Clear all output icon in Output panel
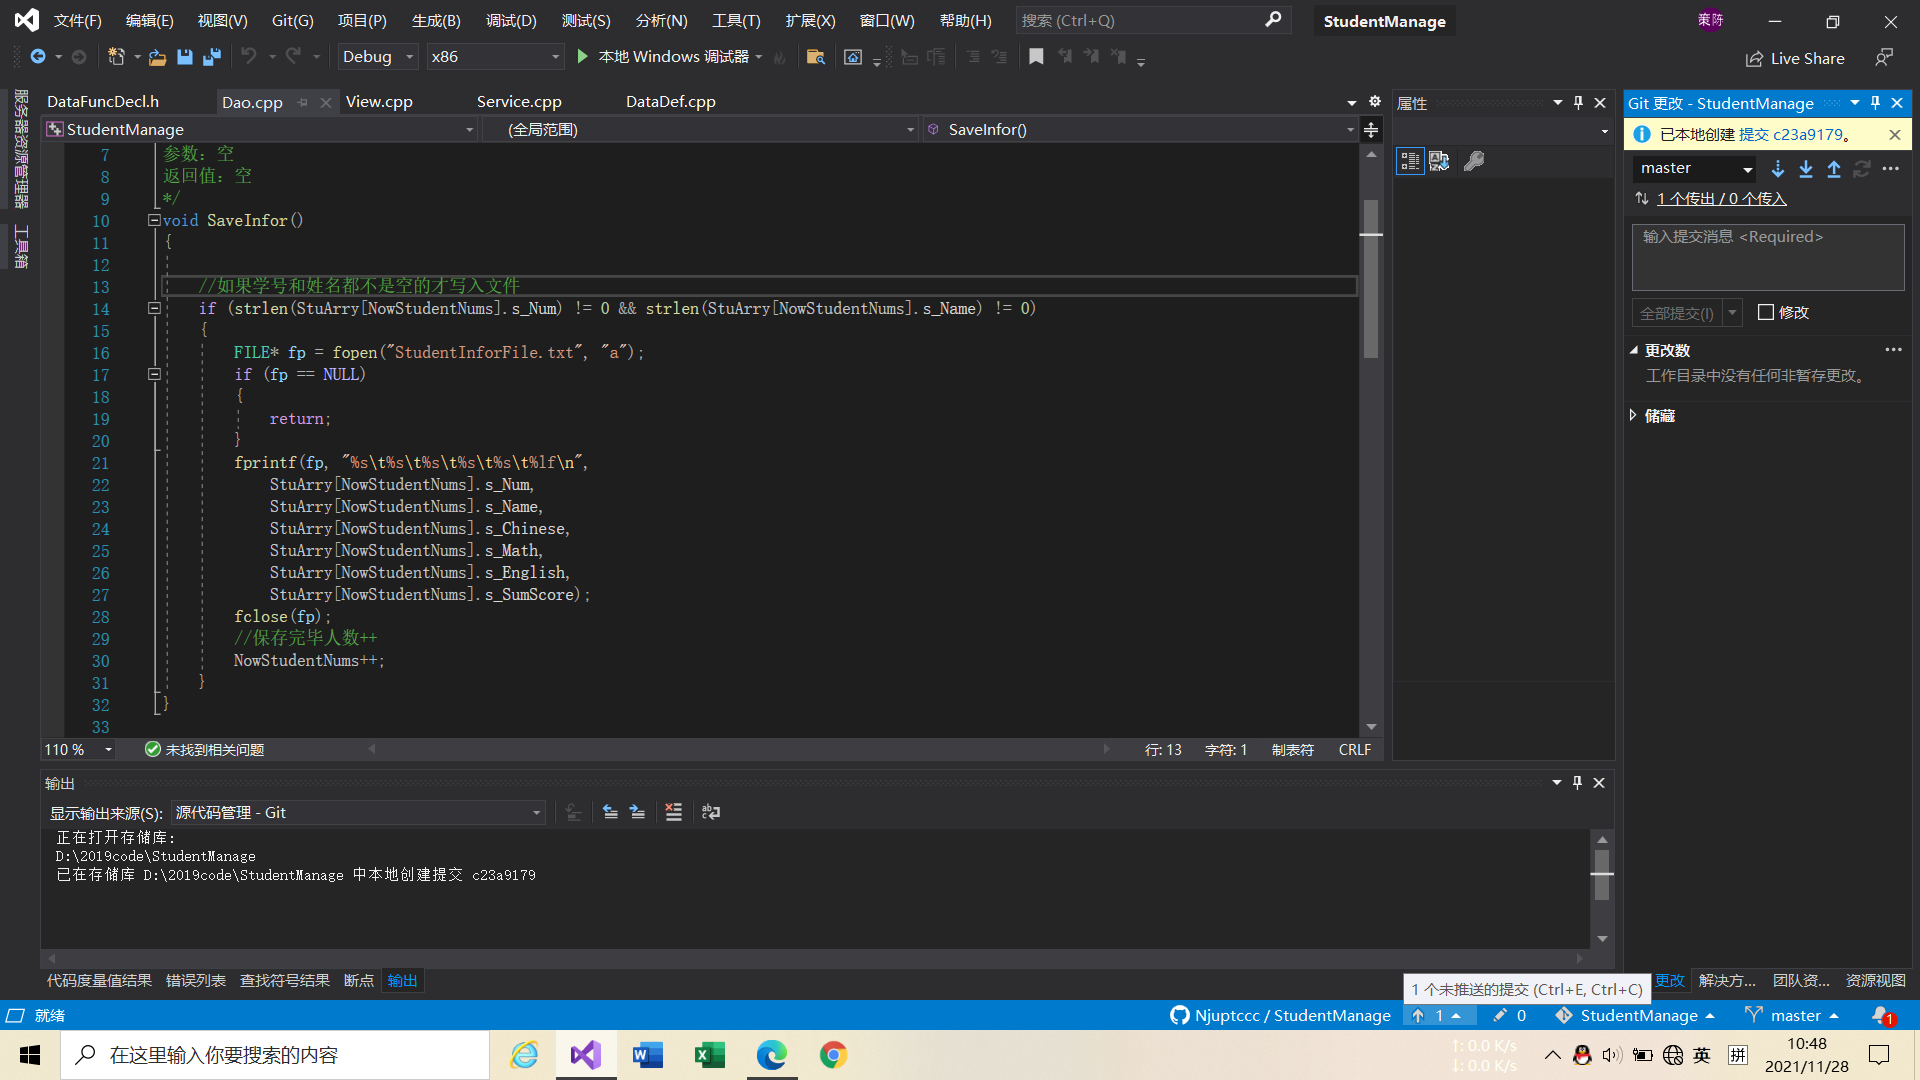The image size is (1920, 1080). pos(674,812)
